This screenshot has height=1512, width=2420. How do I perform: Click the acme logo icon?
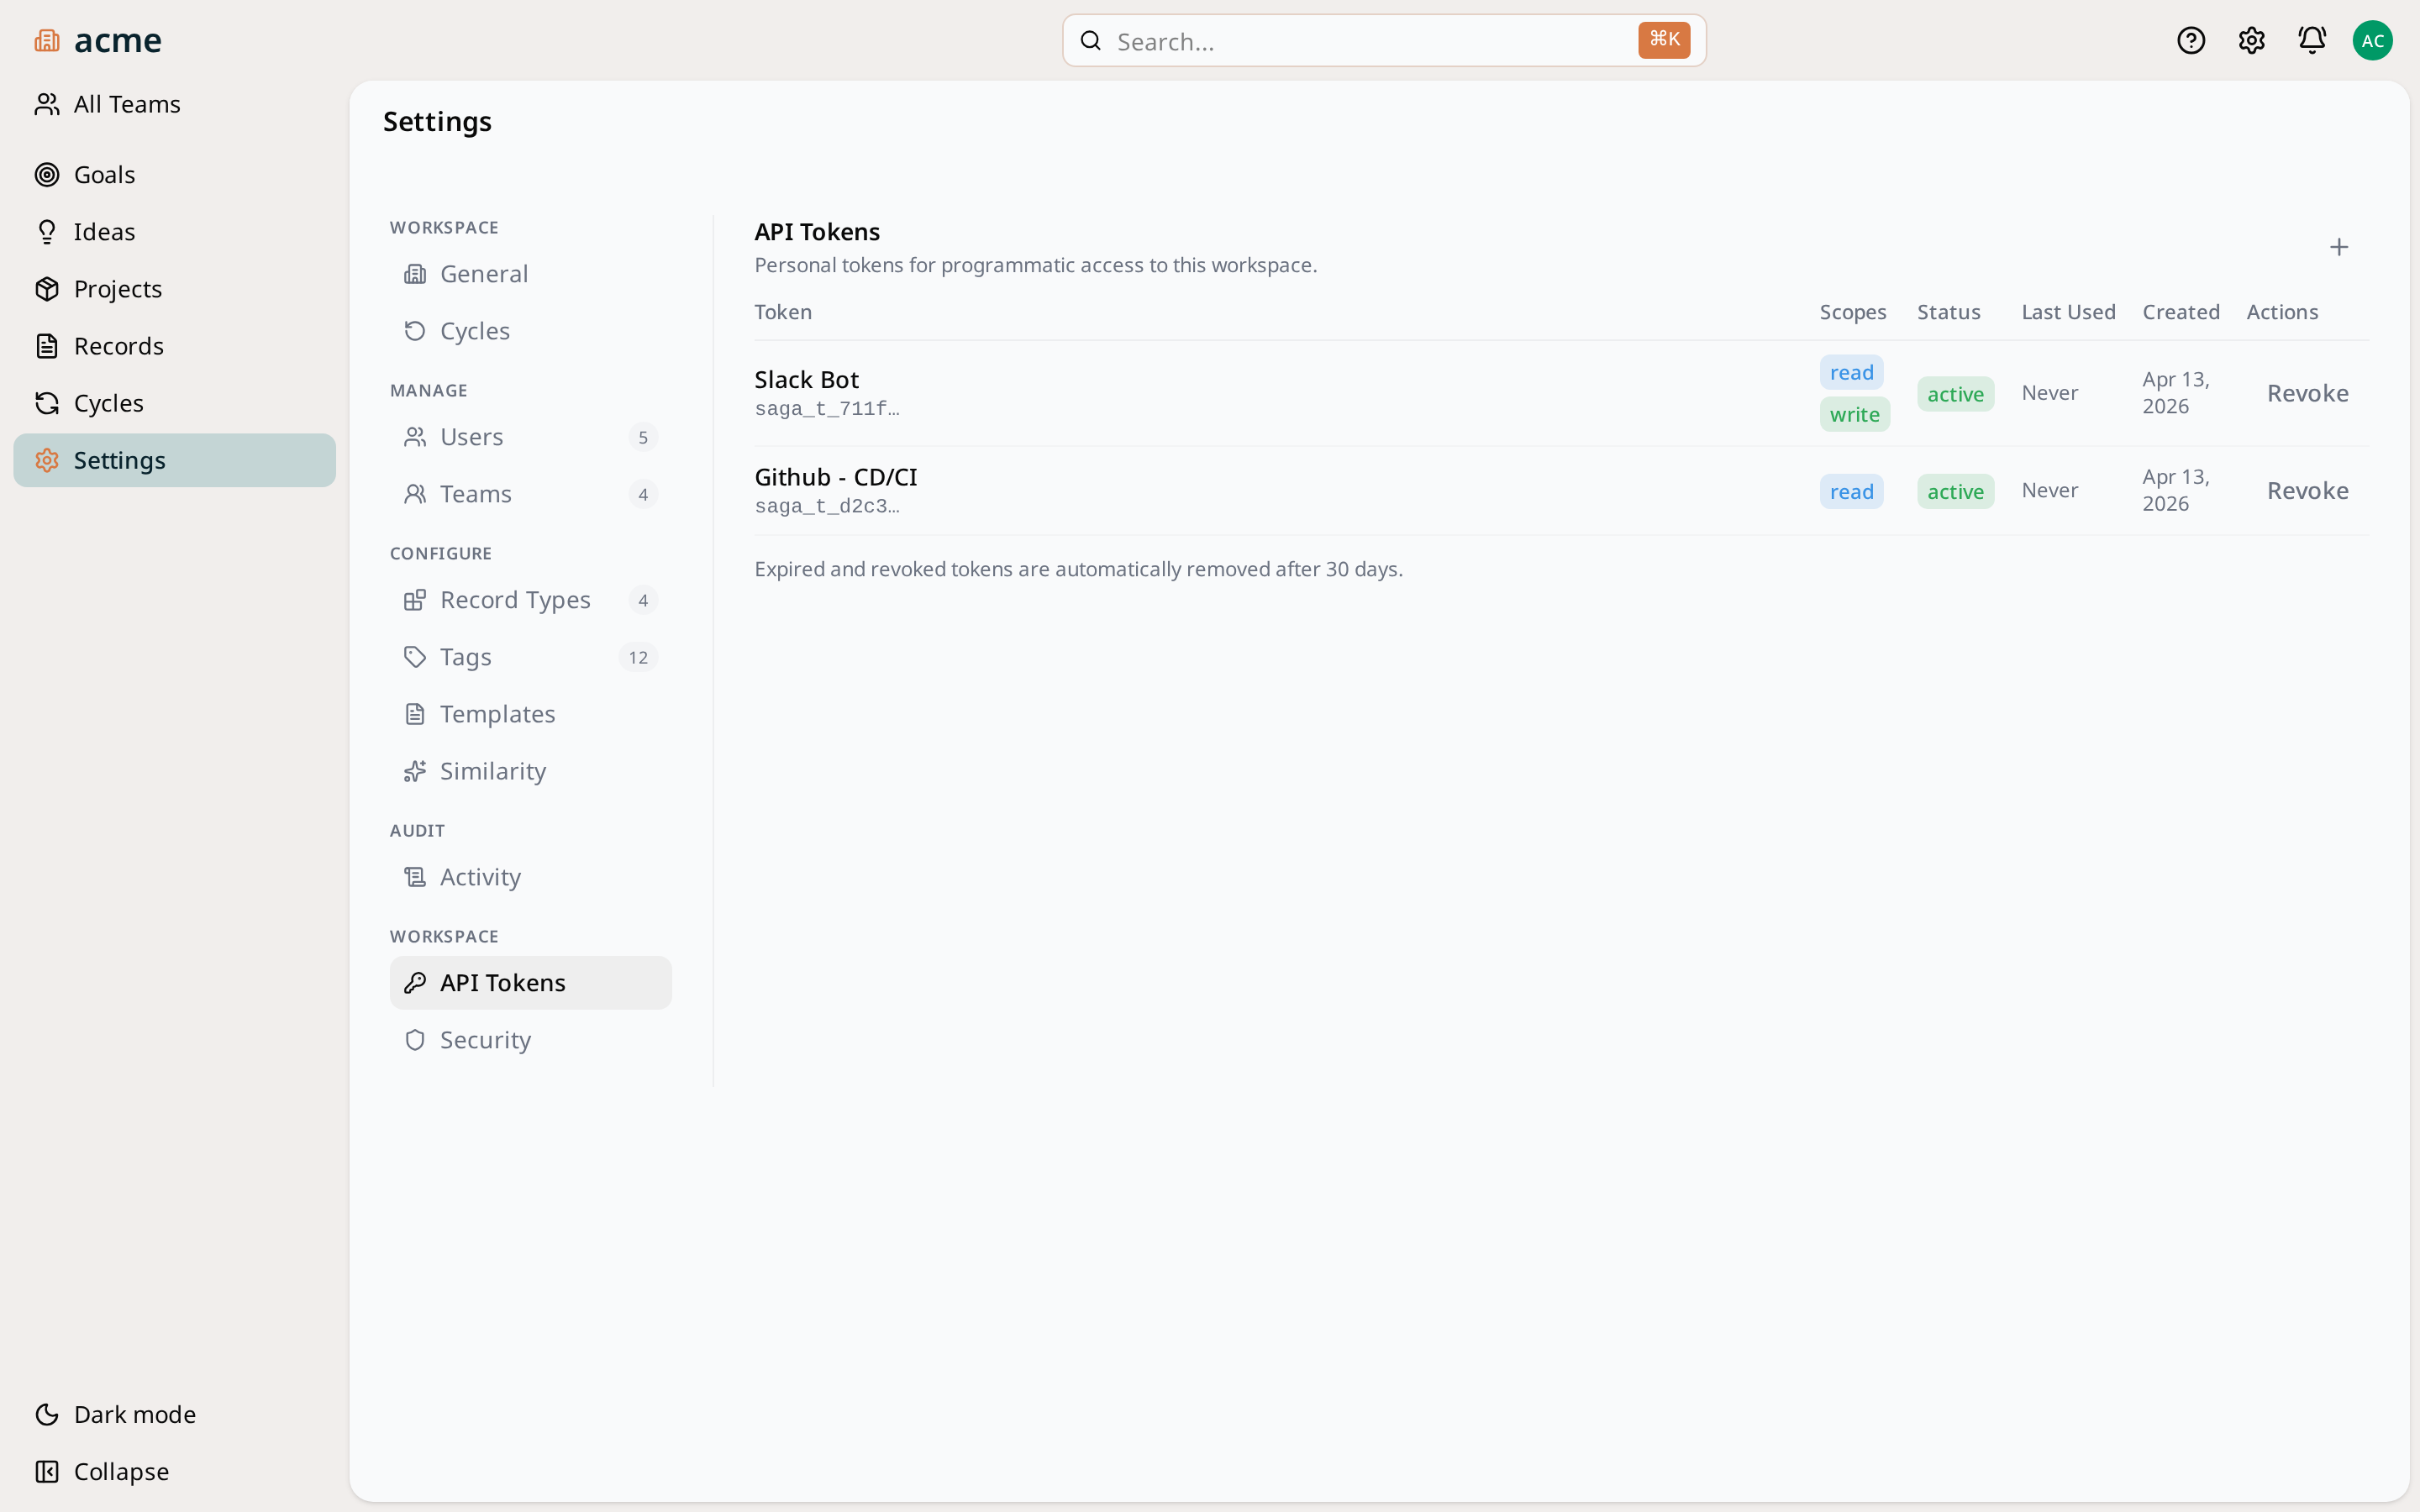(47, 40)
